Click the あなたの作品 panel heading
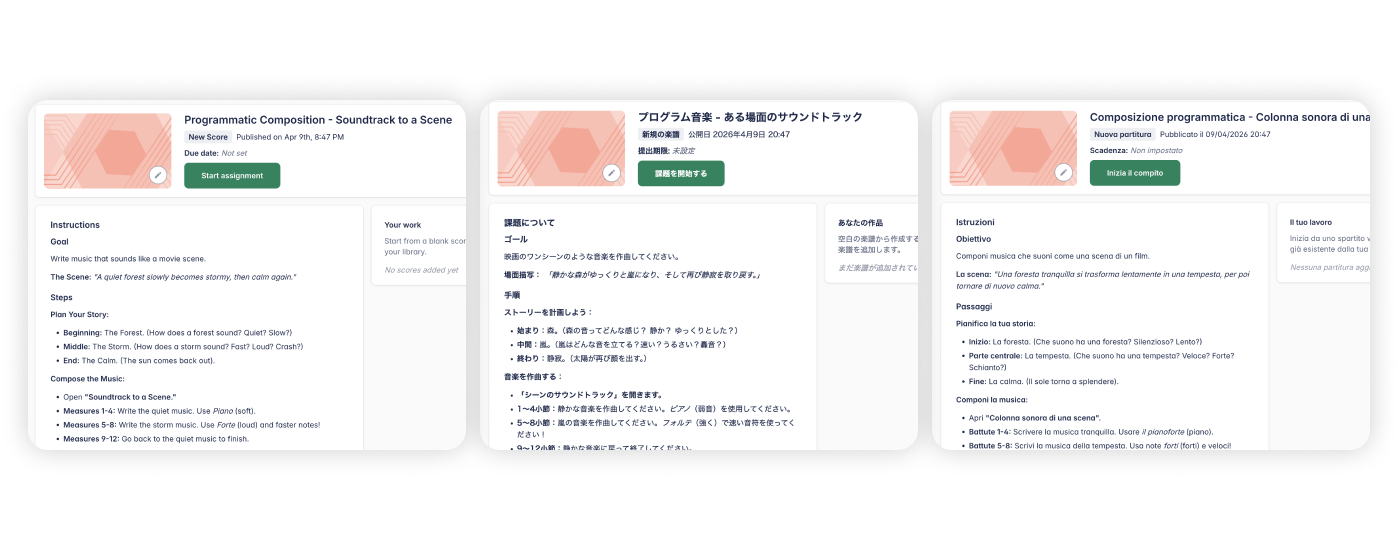 coord(860,223)
